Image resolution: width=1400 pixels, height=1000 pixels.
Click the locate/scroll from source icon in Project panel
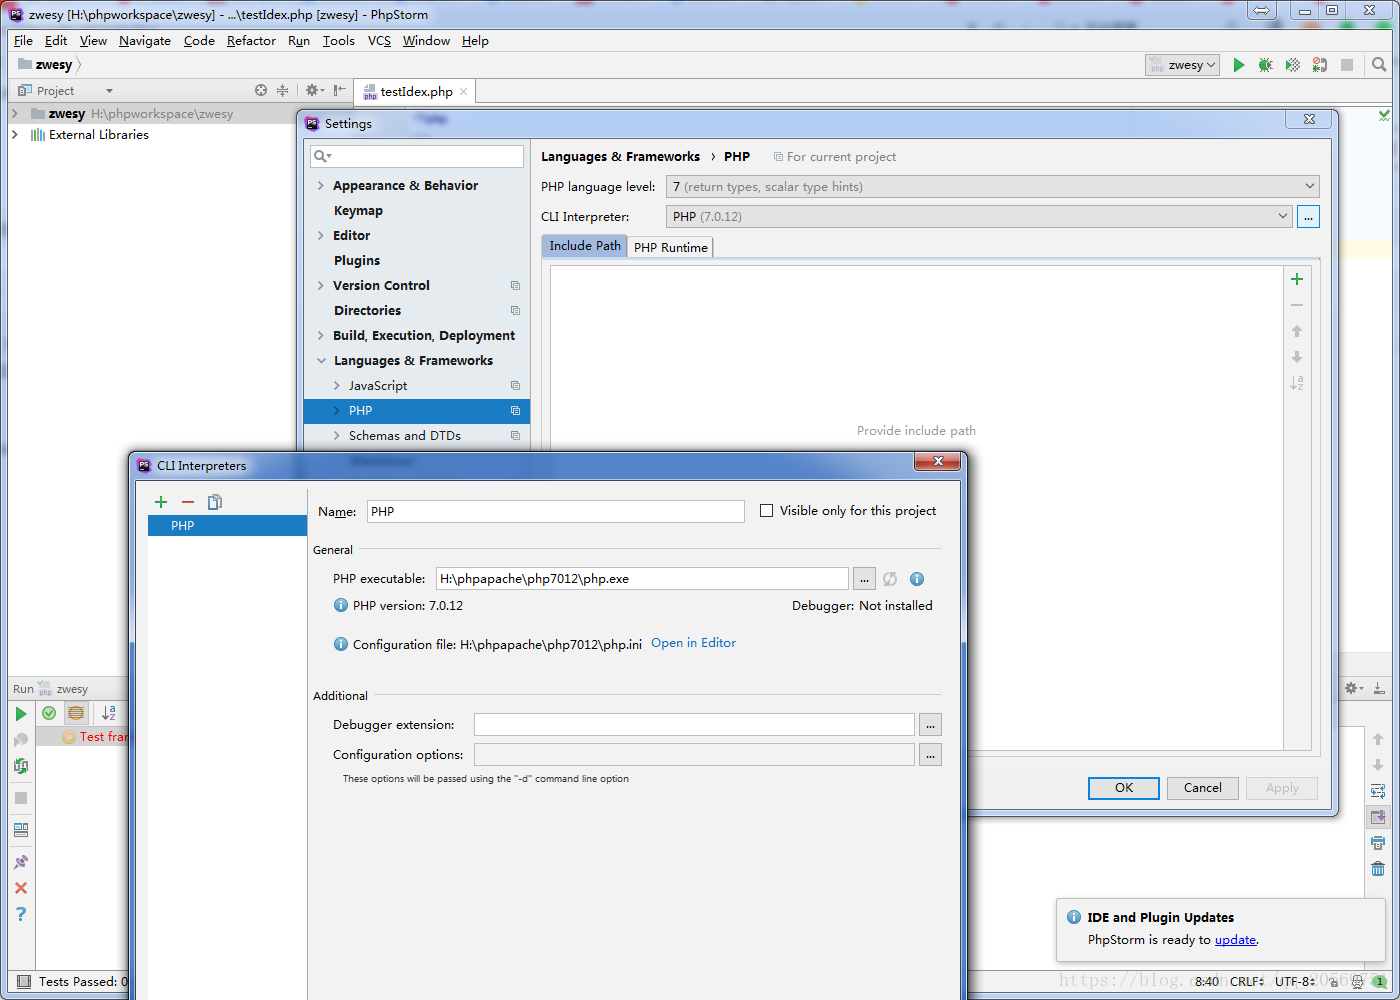pyautogui.click(x=261, y=90)
